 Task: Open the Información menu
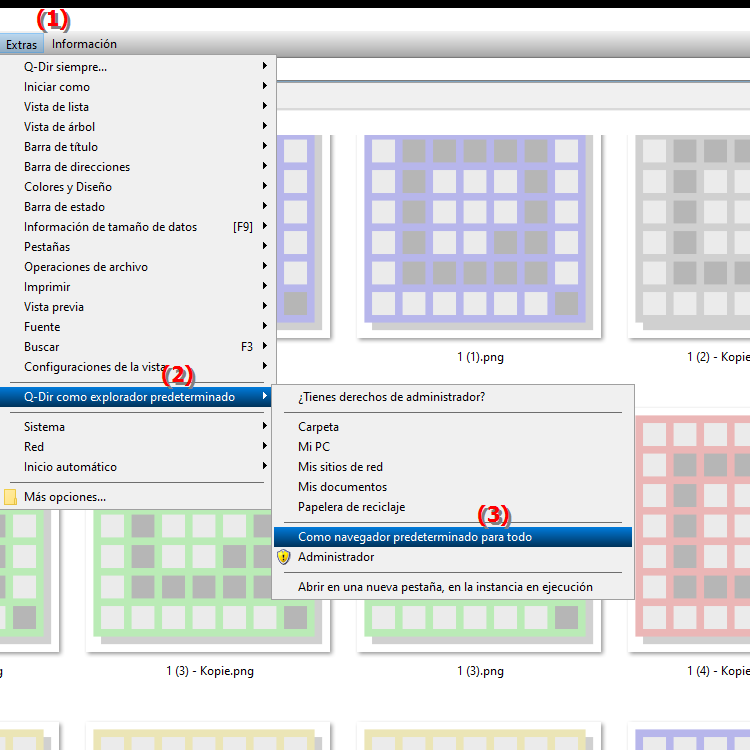[x=84, y=44]
